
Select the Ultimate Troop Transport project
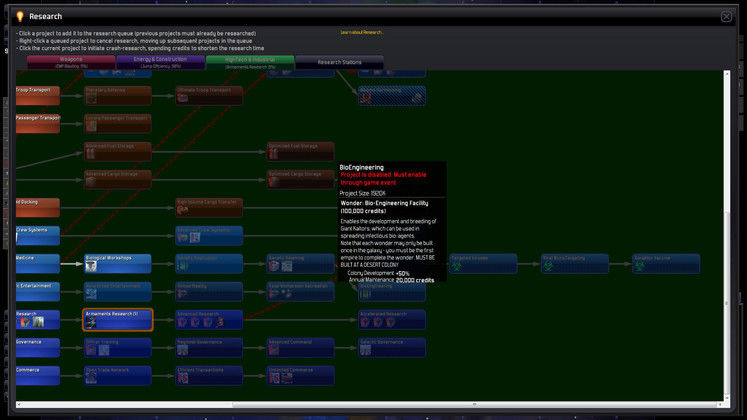[x=209, y=96]
